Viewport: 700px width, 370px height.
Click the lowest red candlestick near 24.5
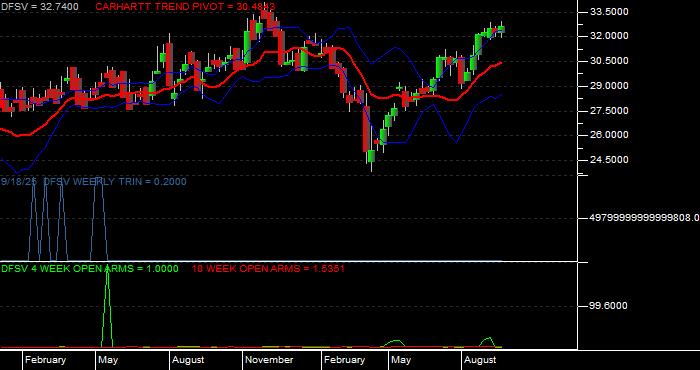[366, 129]
